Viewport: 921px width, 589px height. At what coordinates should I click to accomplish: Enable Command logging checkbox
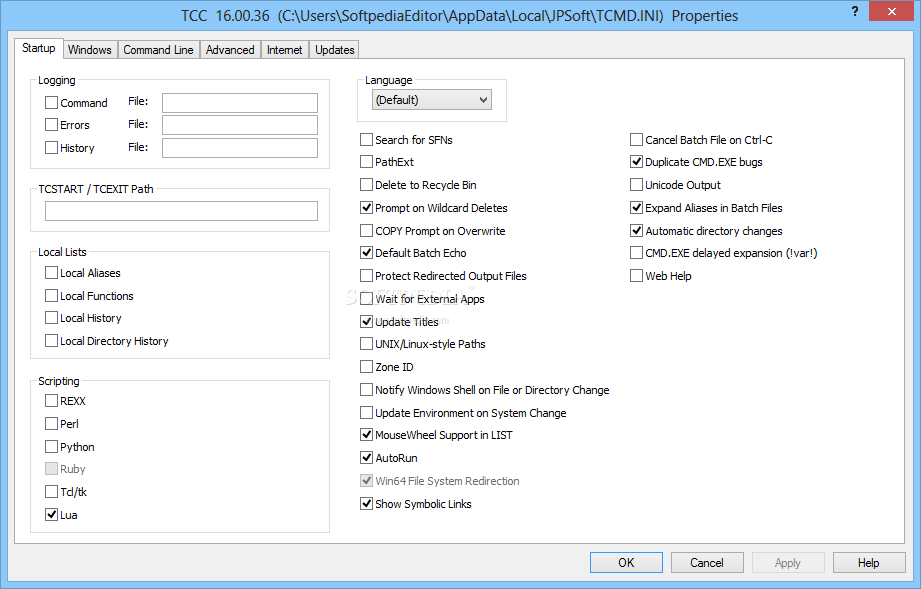pyautogui.click(x=52, y=103)
